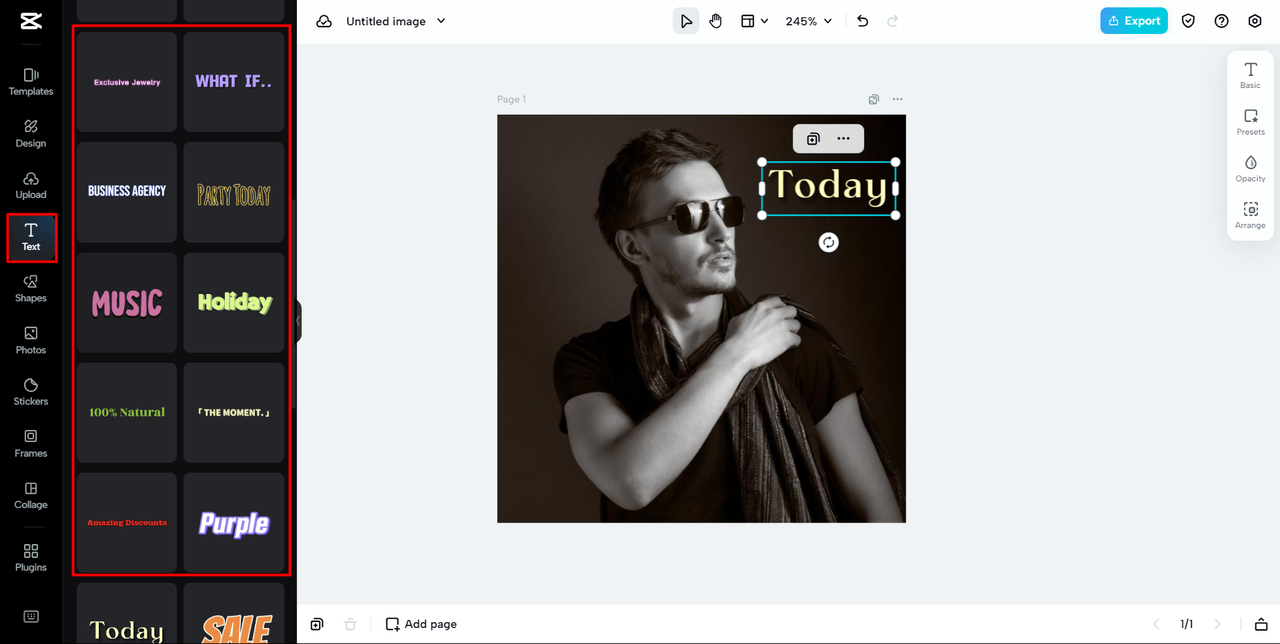Open more options for selected text
Screen dimensions: 1280x644
(x=844, y=139)
